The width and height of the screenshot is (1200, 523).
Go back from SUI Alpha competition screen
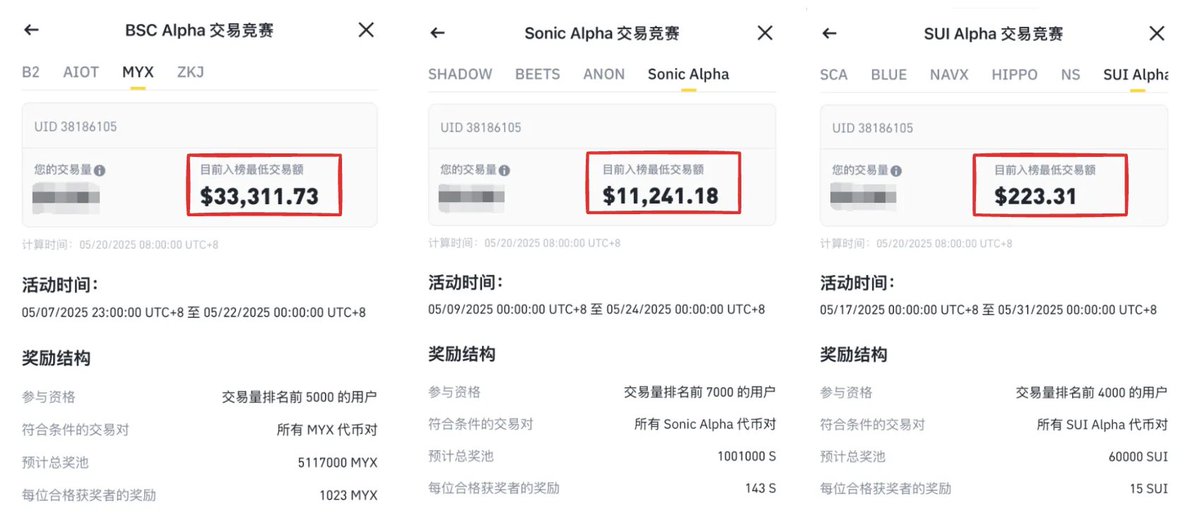(x=829, y=33)
